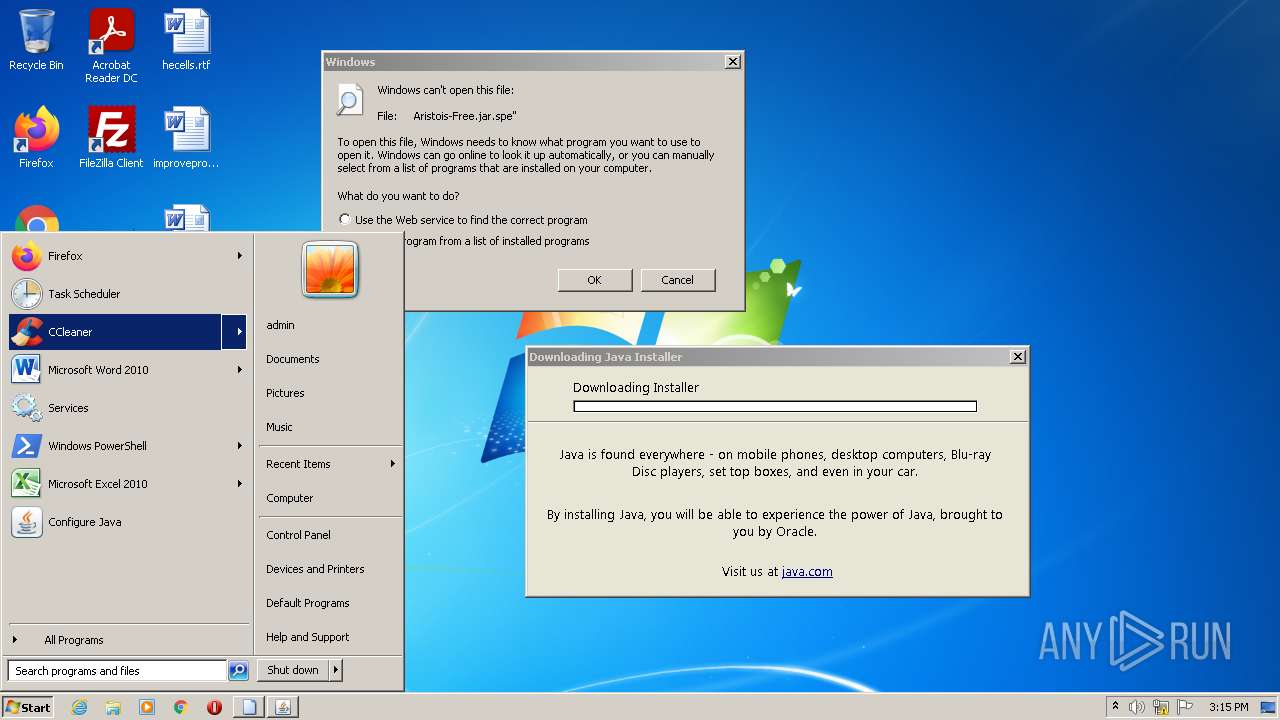This screenshot has width=1280, height=720.
Task: Open Help and Support
Action: pos(308,637)
